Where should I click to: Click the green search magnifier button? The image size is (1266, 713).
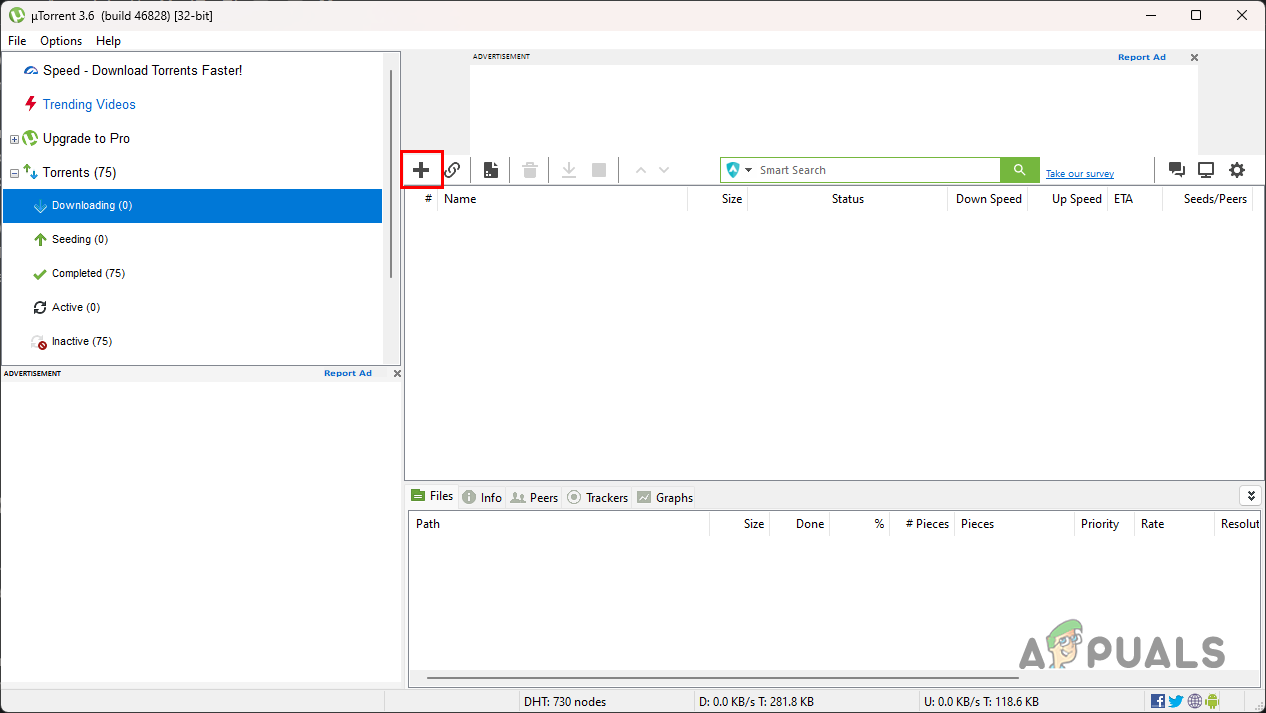1018,169
